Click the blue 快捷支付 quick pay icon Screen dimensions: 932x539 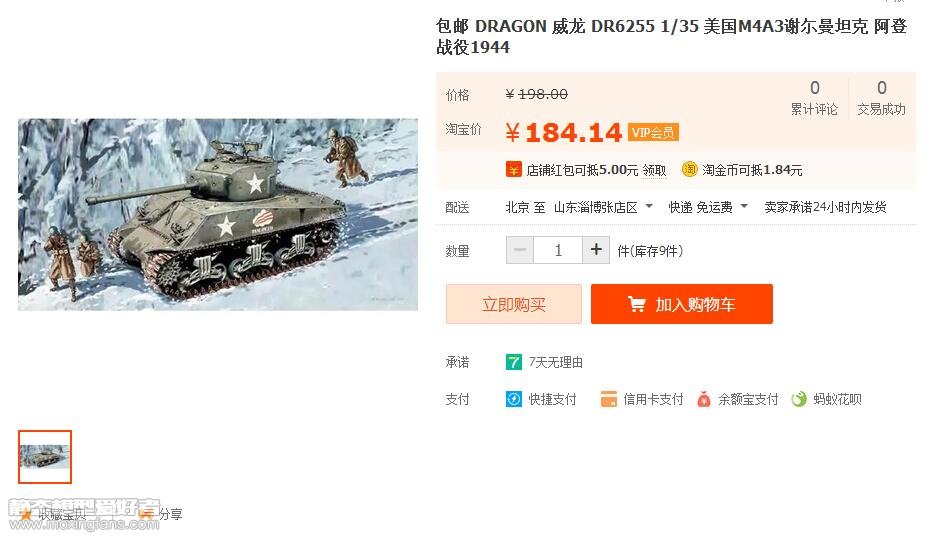pyautogui.click(x=514, y=399)
